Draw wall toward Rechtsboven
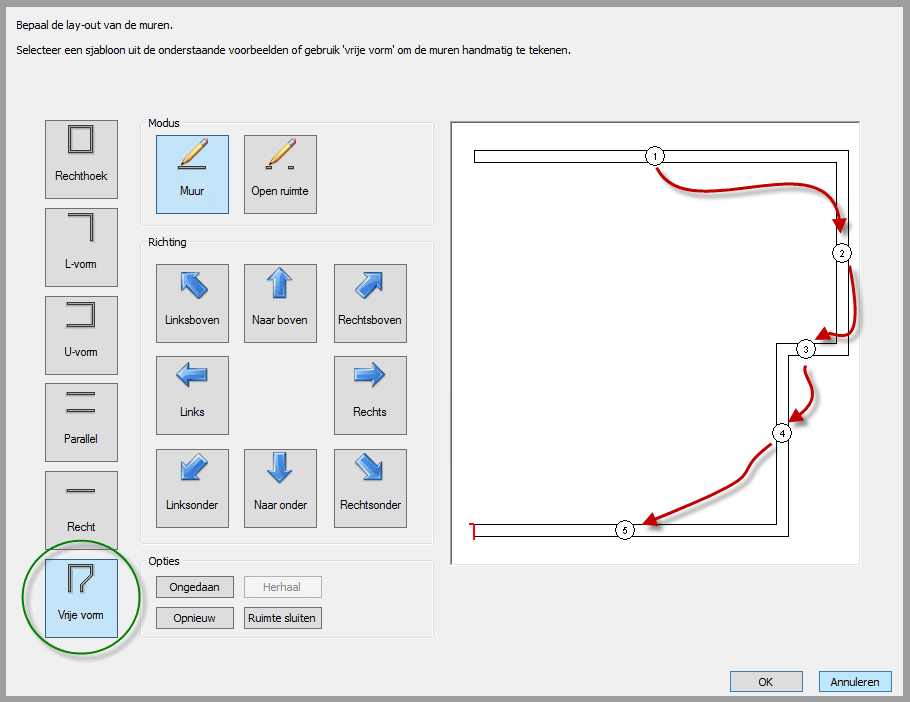Image resolution: width=910 pixels, height=702 pixels. (x=370, y=303)
